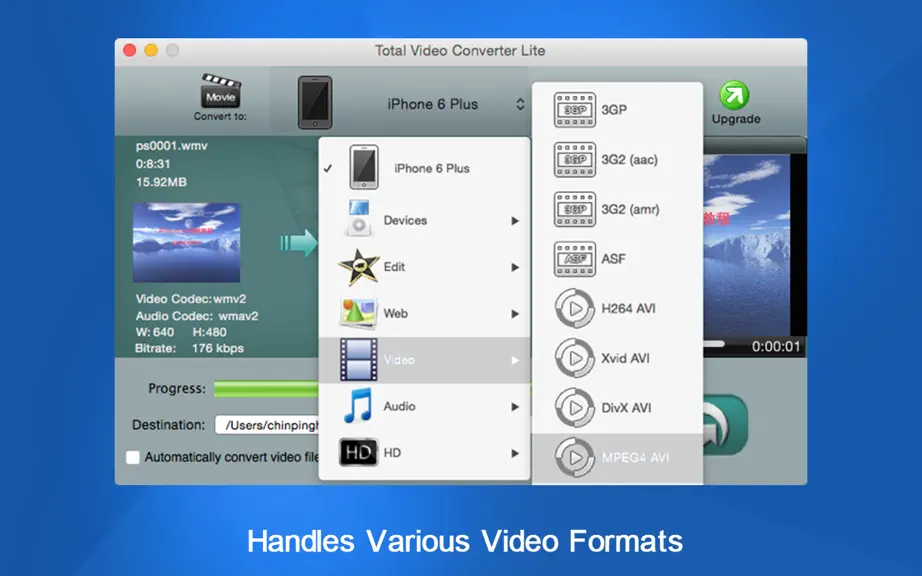Expand the Web submenu arrow
The width and height of the screenshot is (922, 576).
(515, 314)
